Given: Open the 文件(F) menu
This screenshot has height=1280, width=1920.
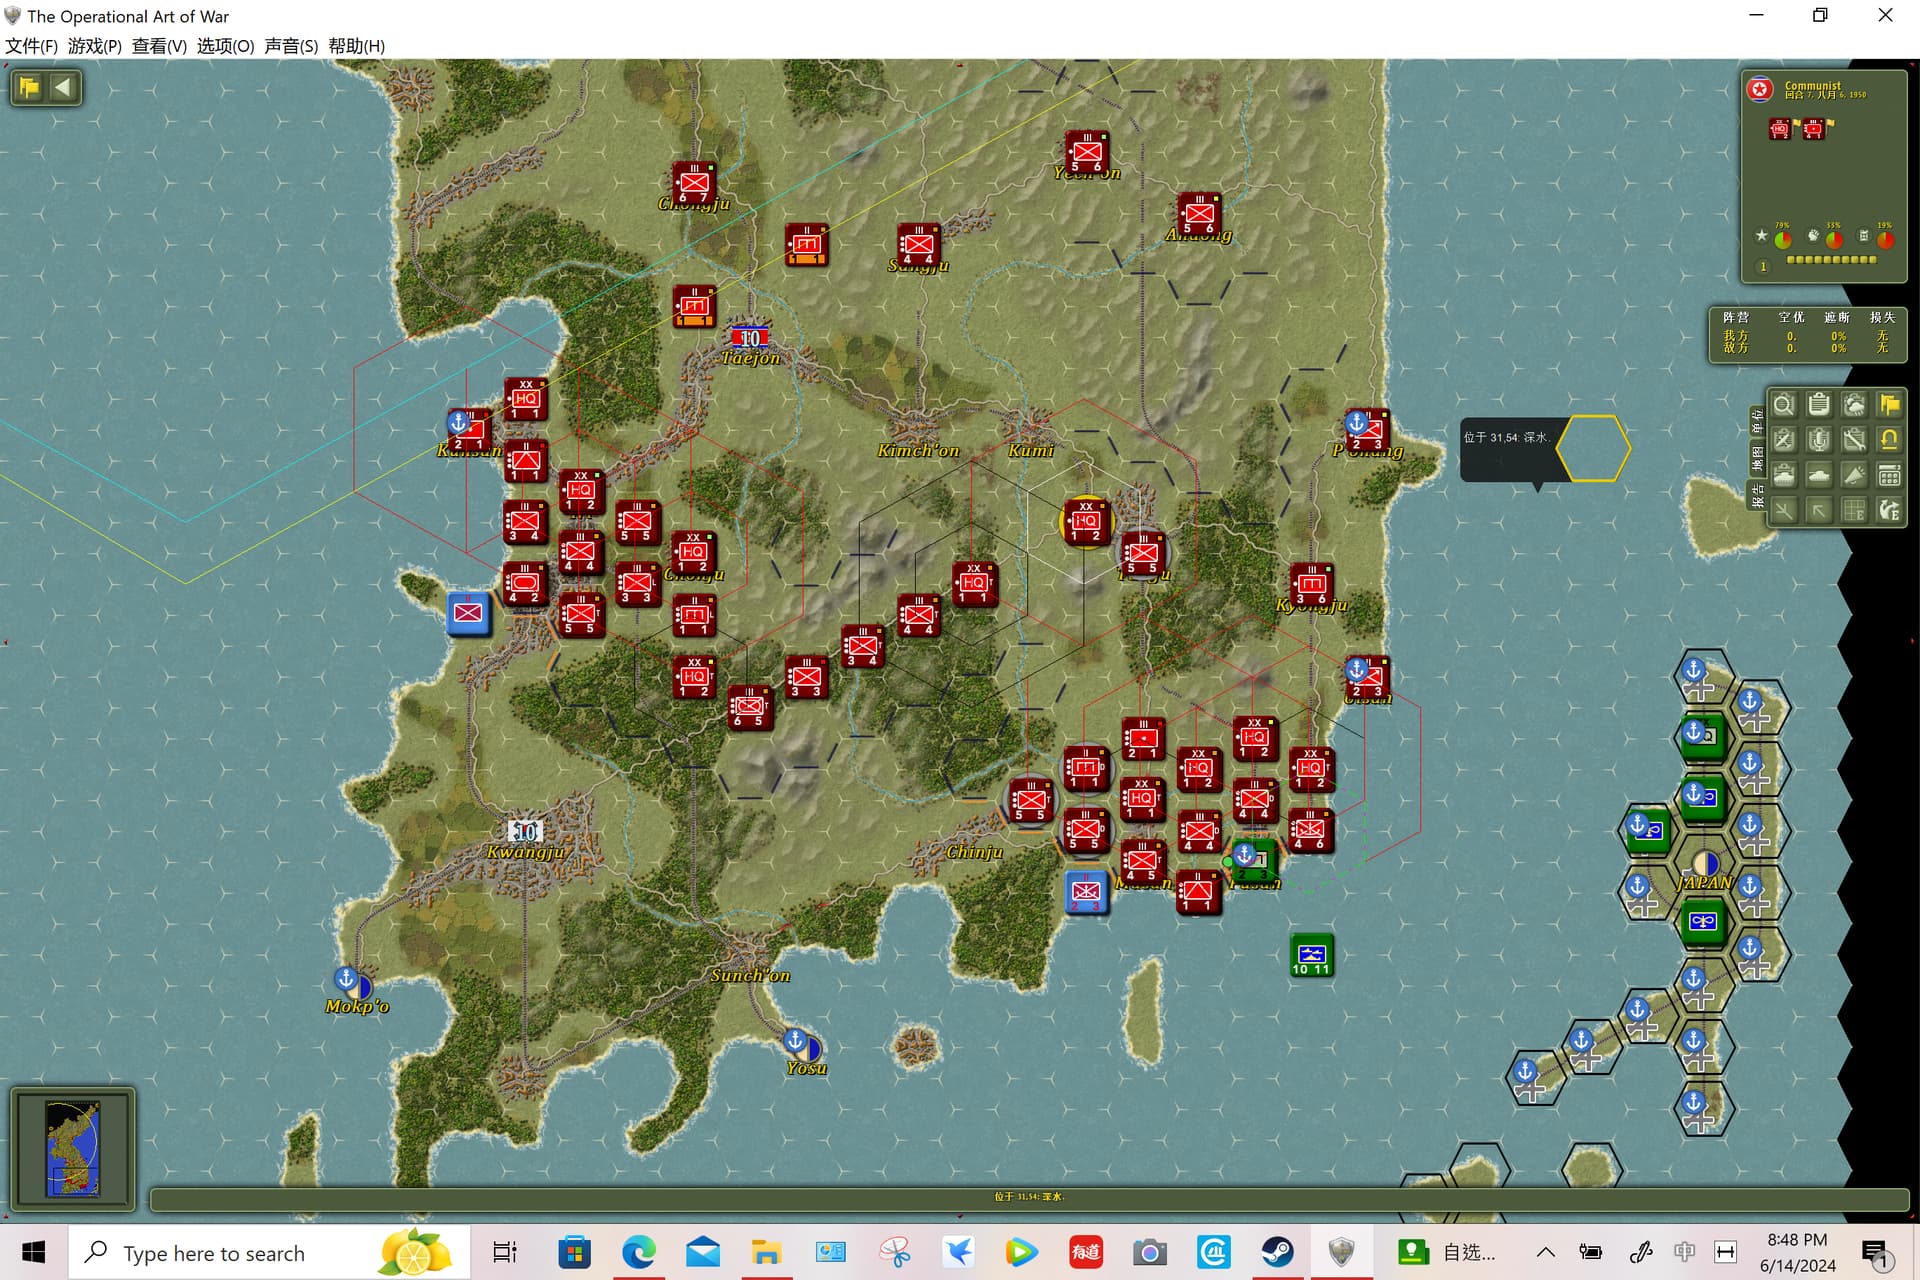Looking at the screenshot, I should click(x=31, y=46).
